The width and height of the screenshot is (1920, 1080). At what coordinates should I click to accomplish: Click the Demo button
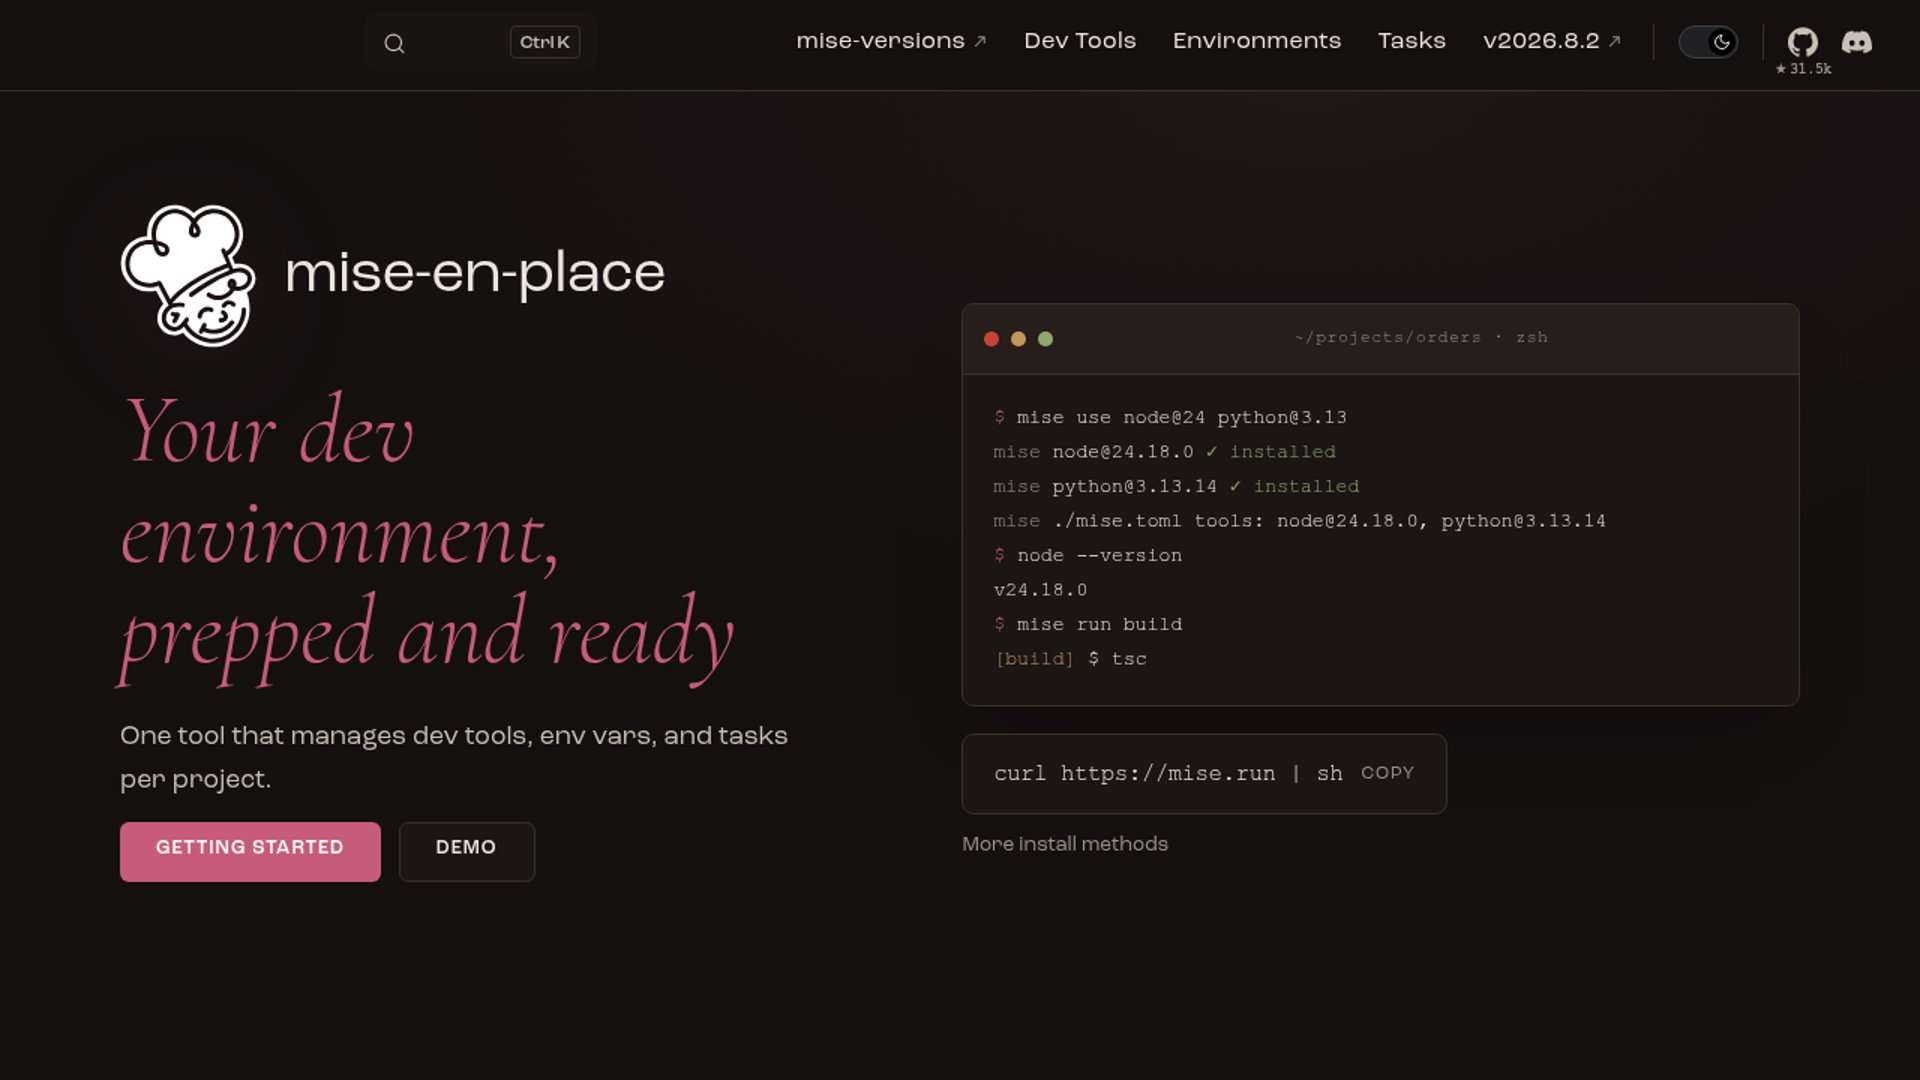467,851
